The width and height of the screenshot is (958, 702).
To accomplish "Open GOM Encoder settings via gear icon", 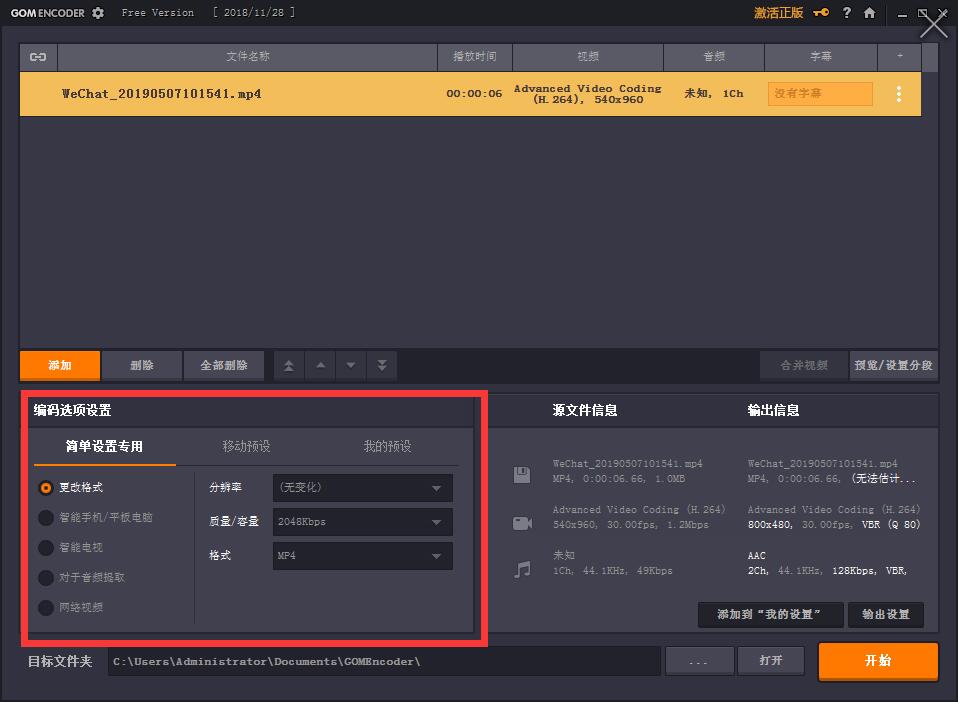I will (97, 13).
